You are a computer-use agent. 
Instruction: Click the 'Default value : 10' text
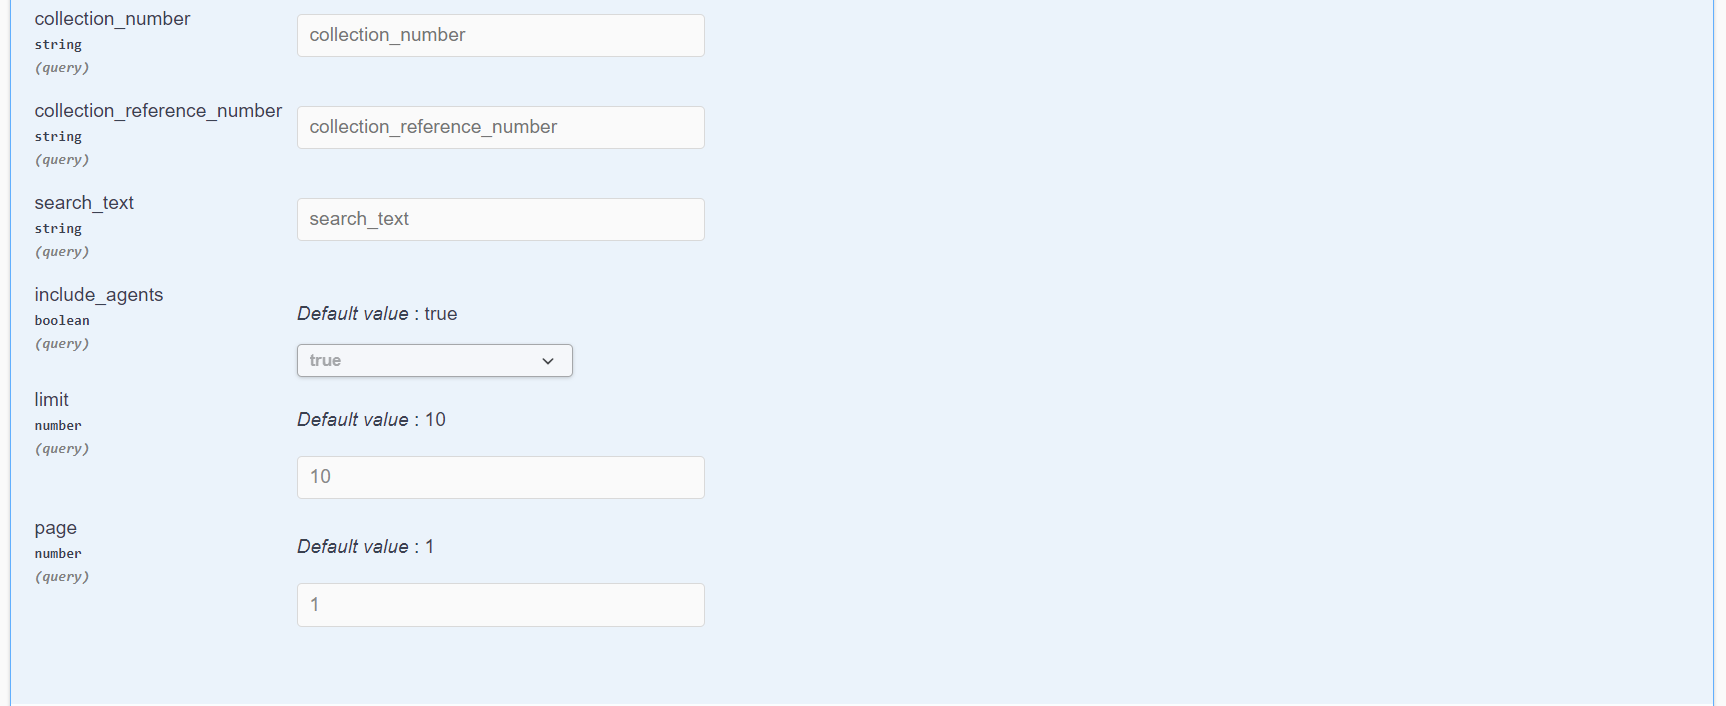[371, 420]
